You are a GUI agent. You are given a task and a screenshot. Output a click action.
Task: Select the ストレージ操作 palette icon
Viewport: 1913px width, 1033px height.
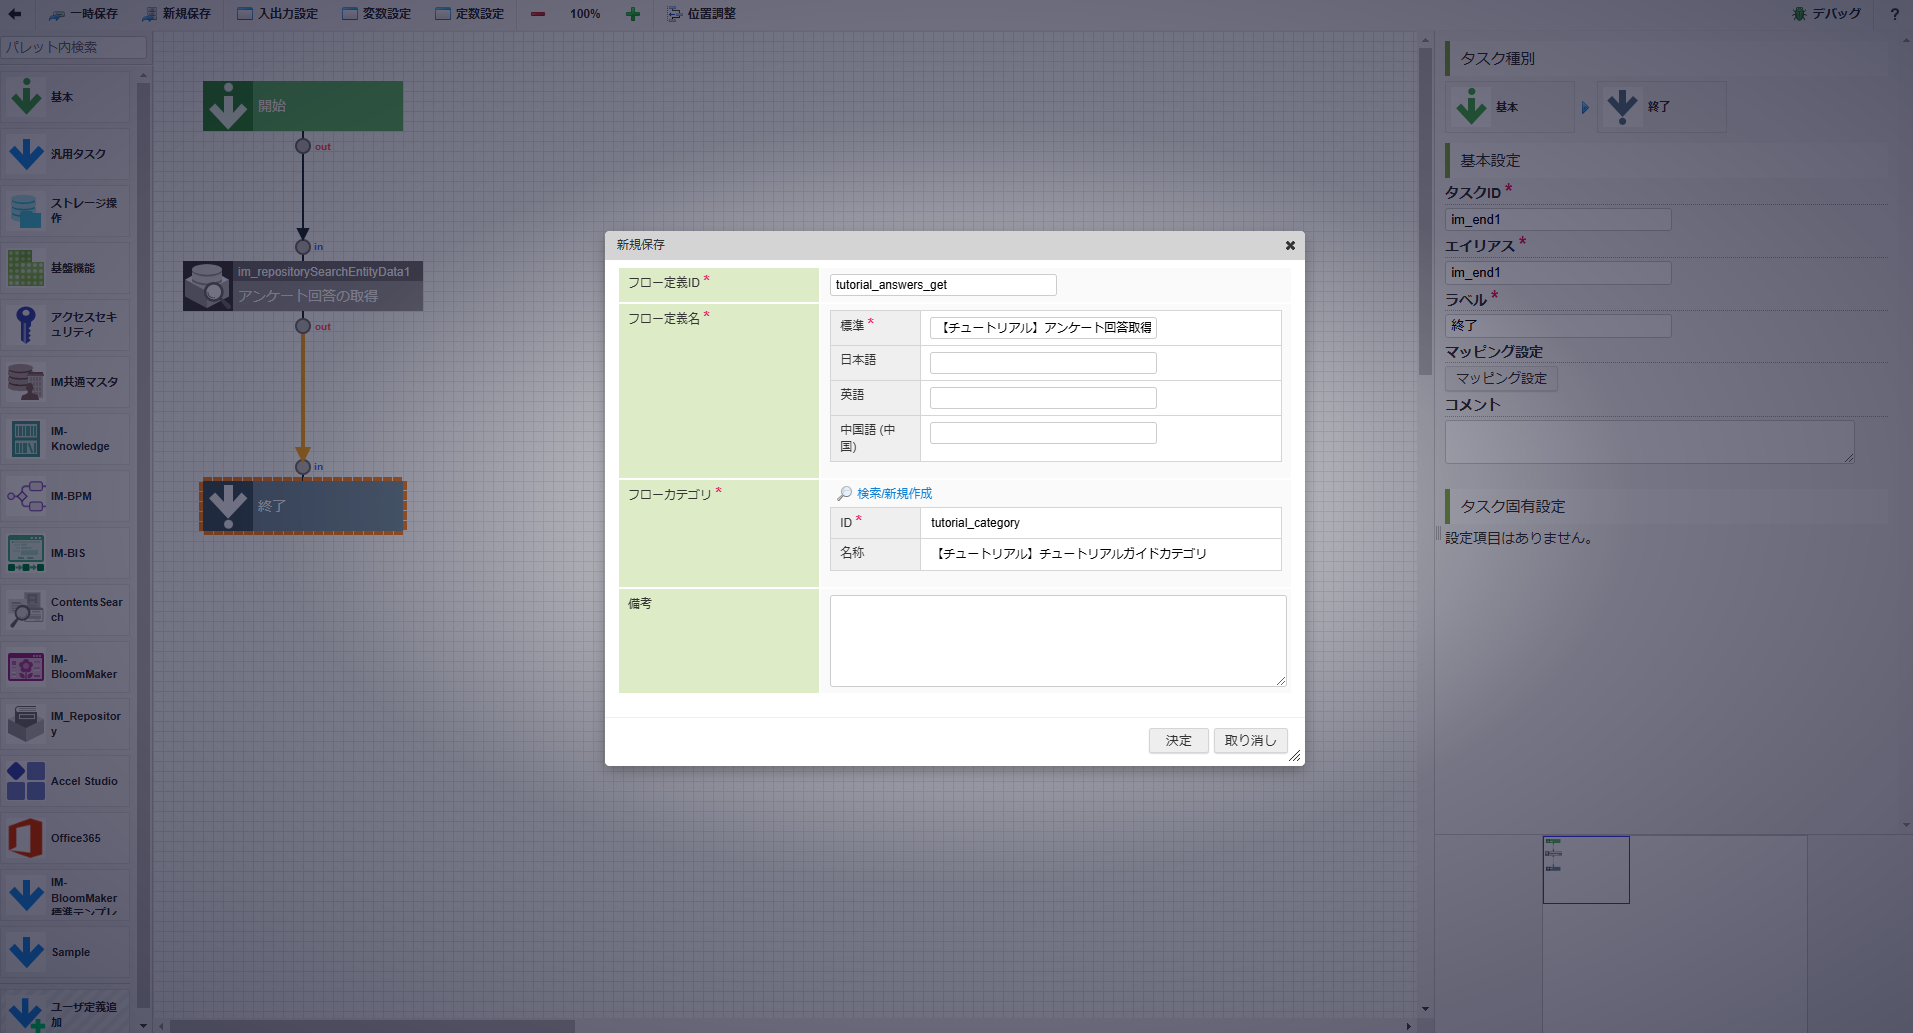pyautogui.click(x=26, y=210)
